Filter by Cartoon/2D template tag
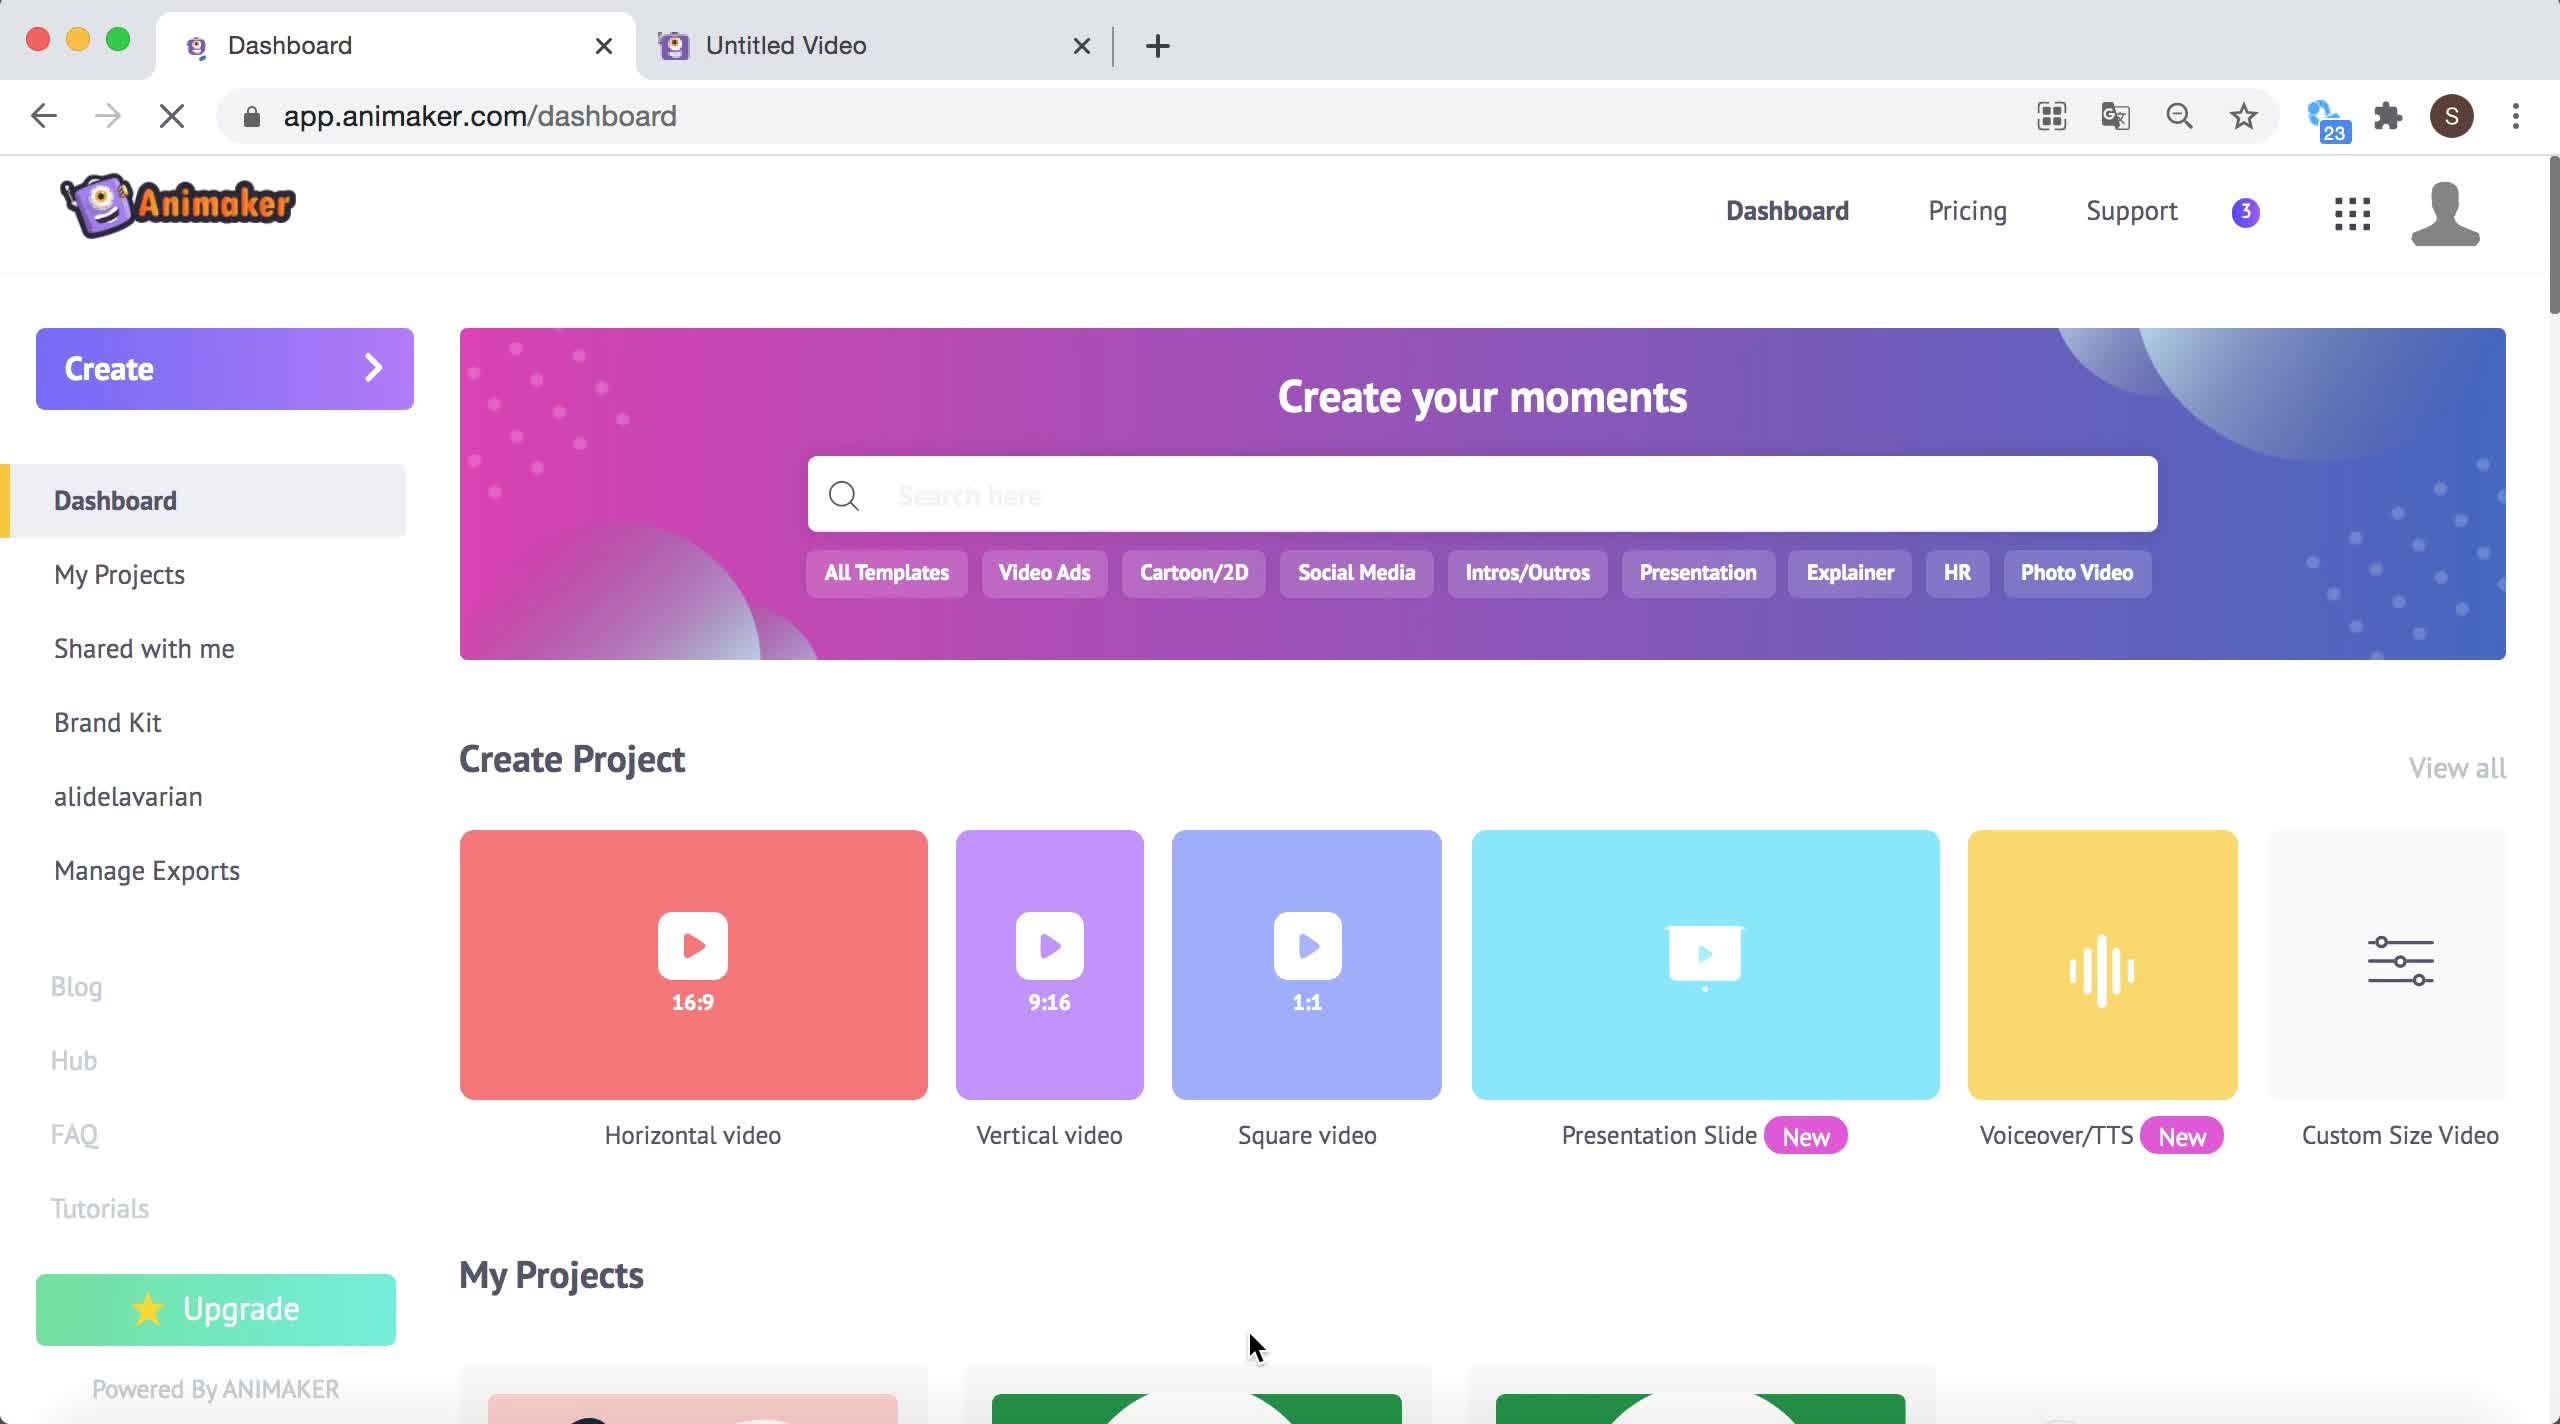Image resolution: width=2560 pixels, height=1424 pixels. [1193, 573]
